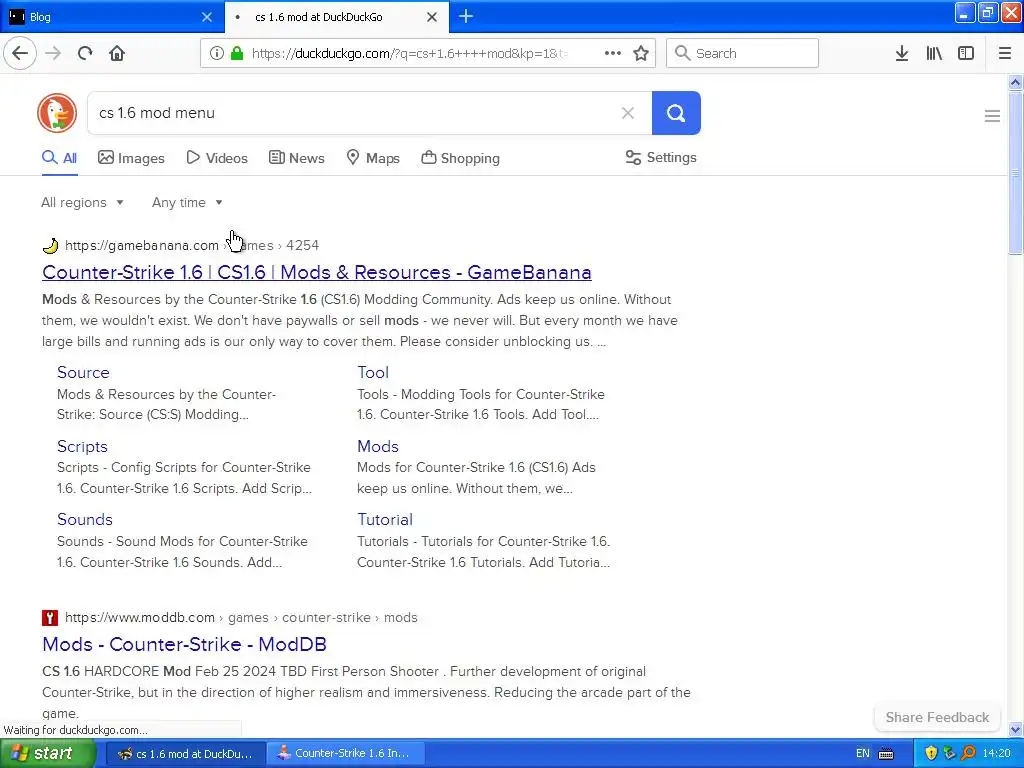Image resolution: width=1024 pixels, height=768 pixels.
Task: Click the www.moddb.com URL text
Action: click(140, 618)
